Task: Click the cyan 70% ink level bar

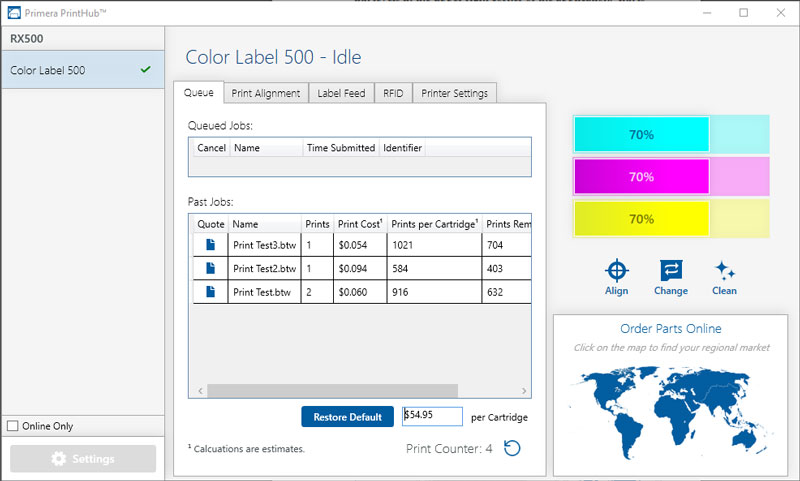Action: [x=671, y=135]
